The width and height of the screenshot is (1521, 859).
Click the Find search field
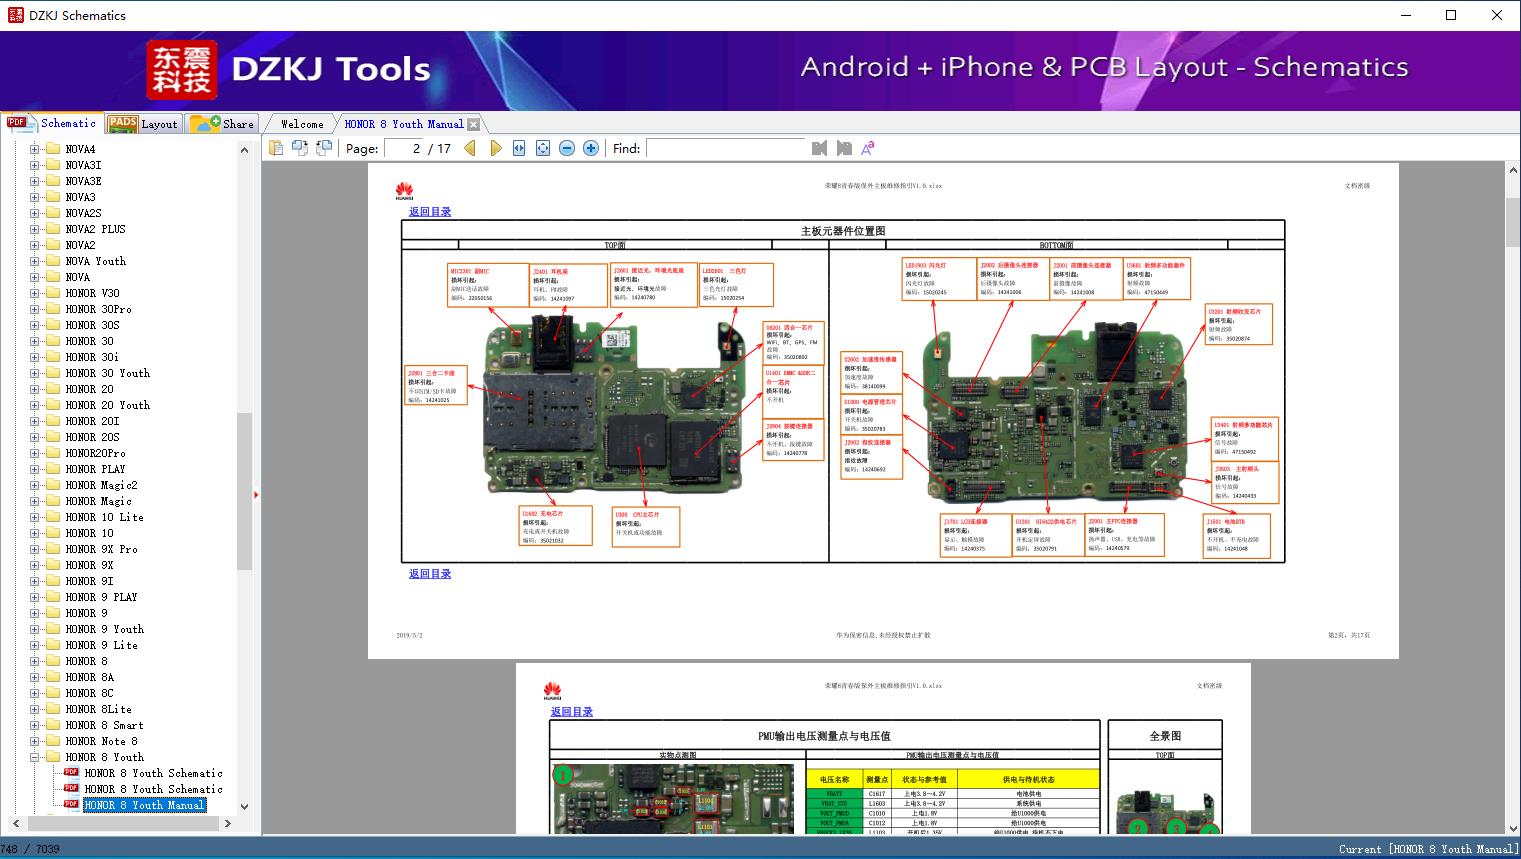(726, 148)
